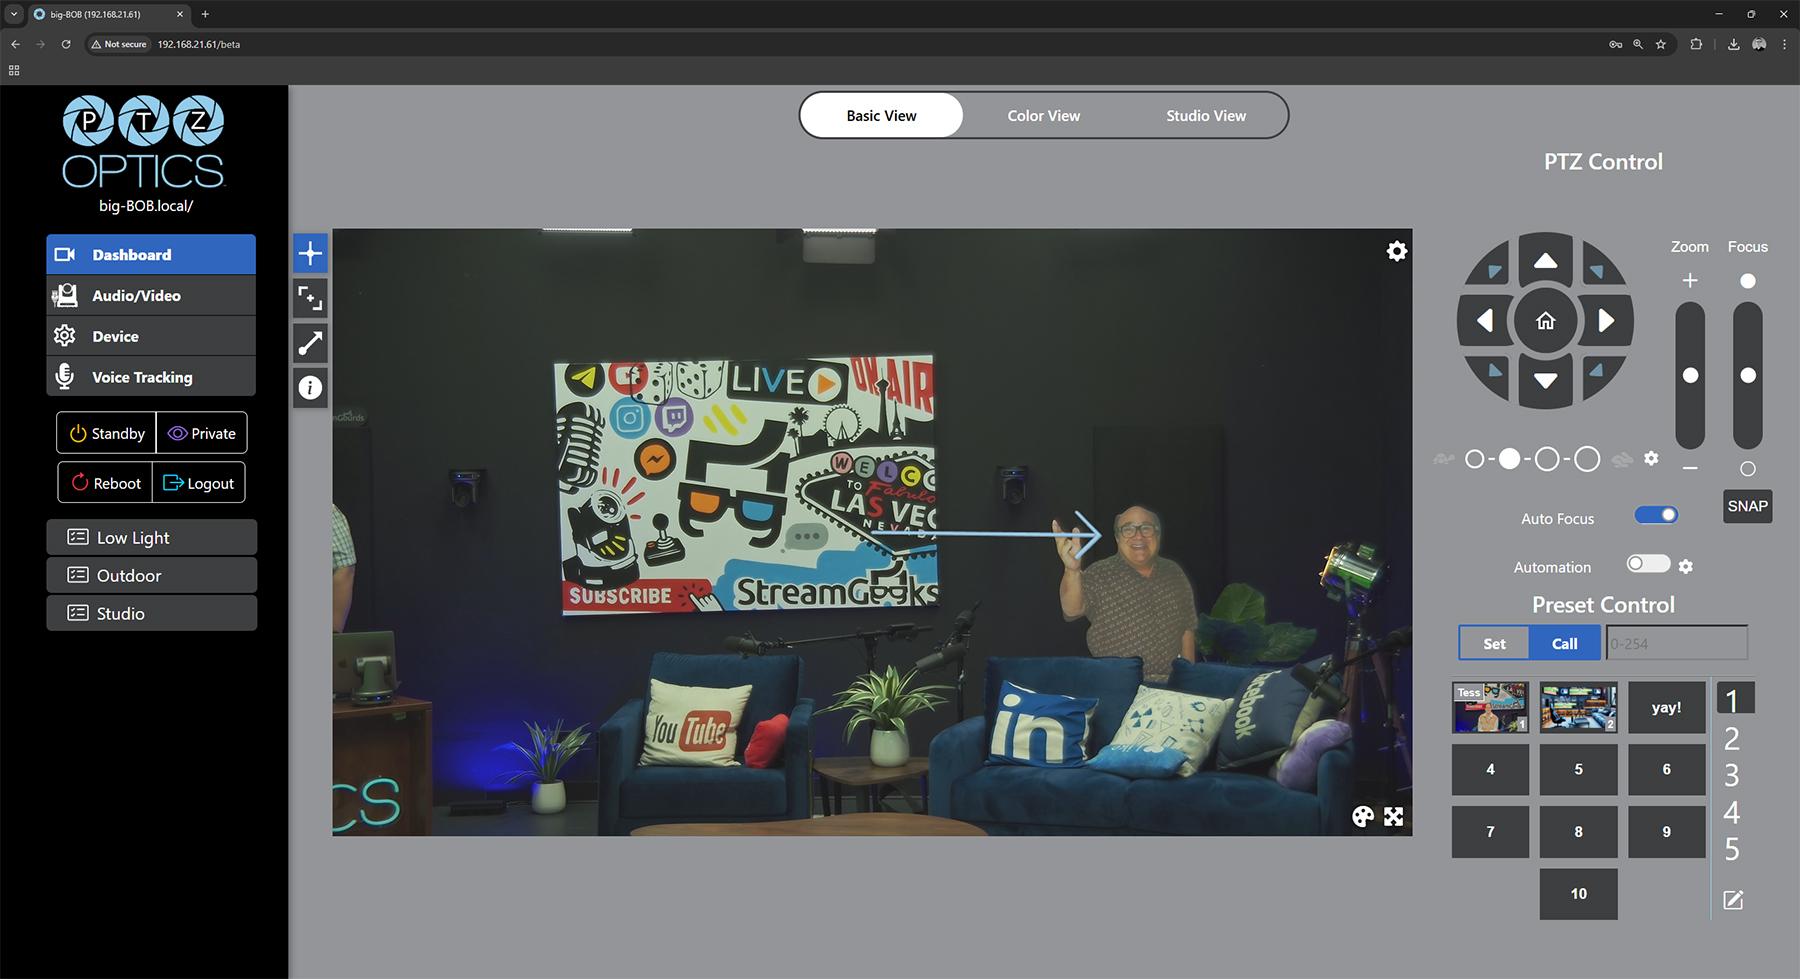The image size is (1800, 979).
Task: Select the second speed radio circle
Action: (x=1510, y=459)
